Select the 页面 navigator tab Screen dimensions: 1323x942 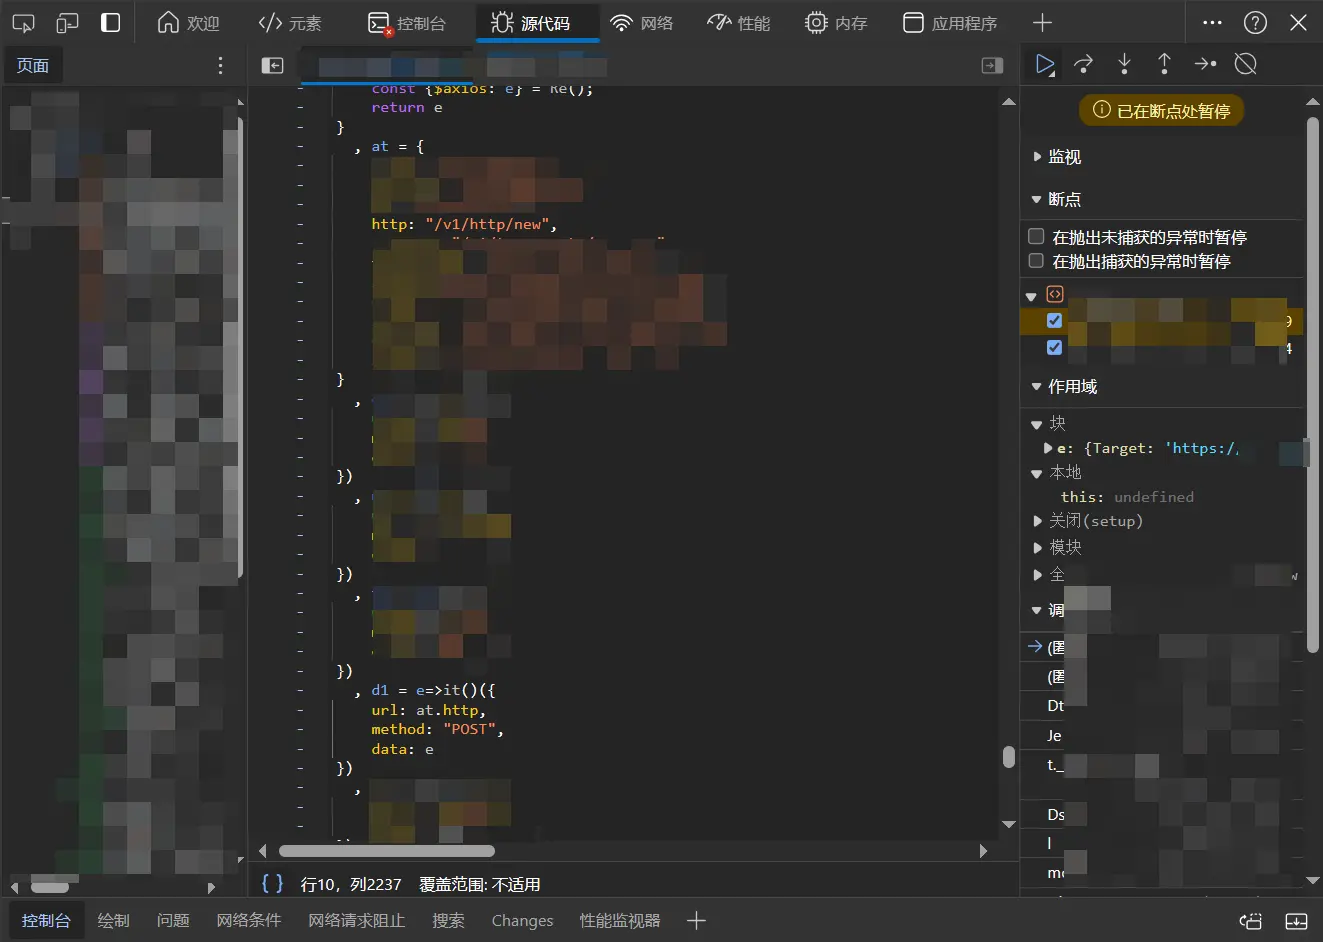point(32,66)
